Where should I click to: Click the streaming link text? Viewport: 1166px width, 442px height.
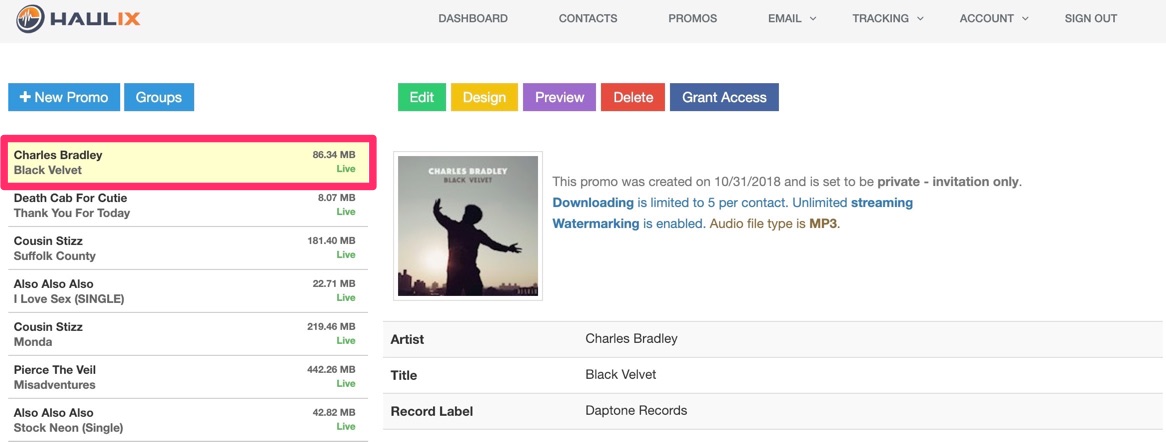882,202
